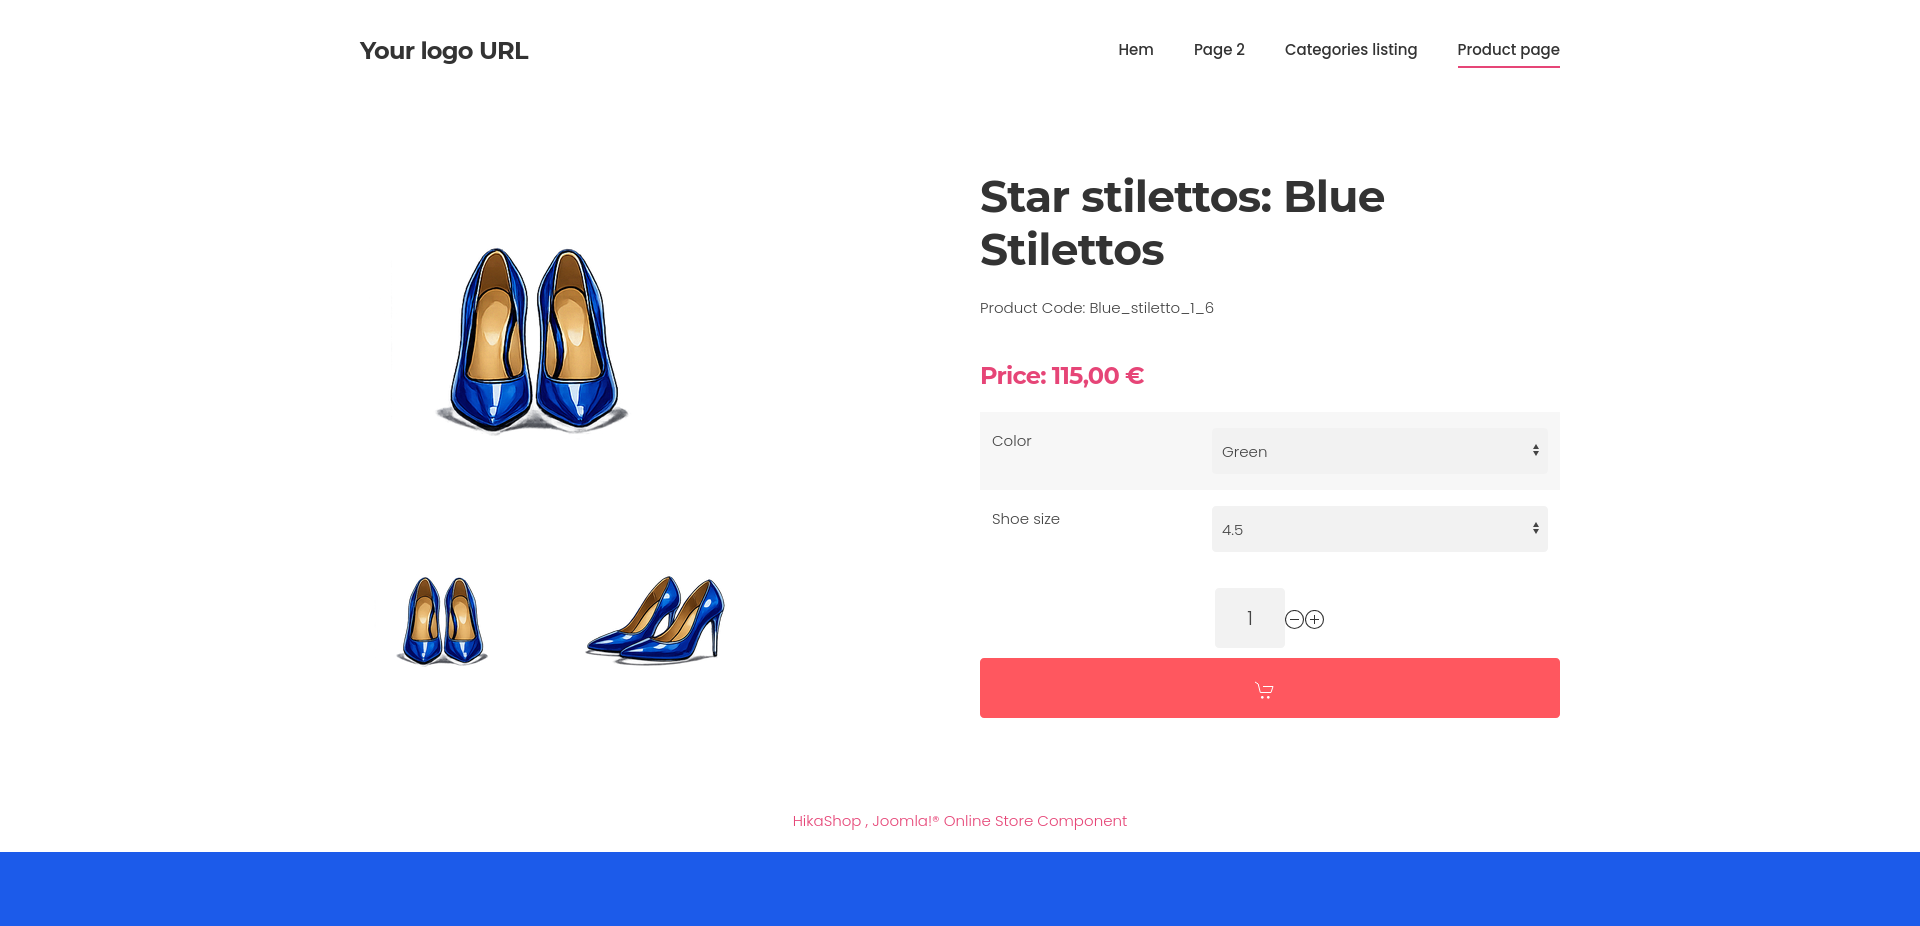Increase quantity with the plus icon
The height and width of the screenshot is (926, 1920).
1315,620
